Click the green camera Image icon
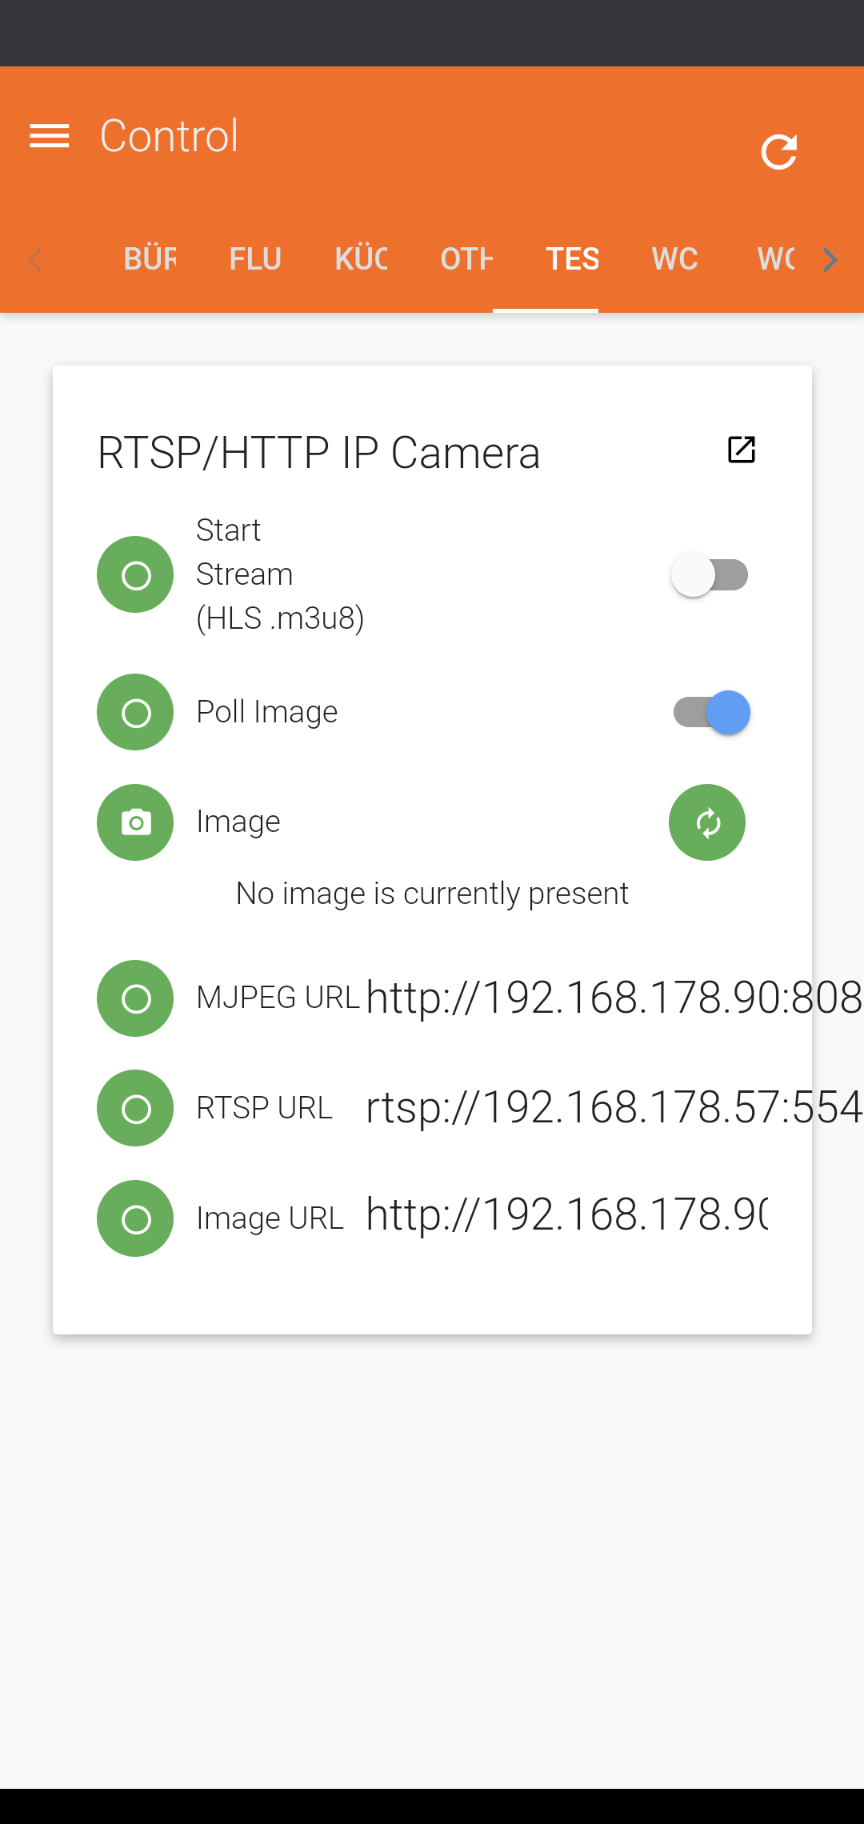The height and width of the screenshot is (1824, 864). tap(136, 822)
